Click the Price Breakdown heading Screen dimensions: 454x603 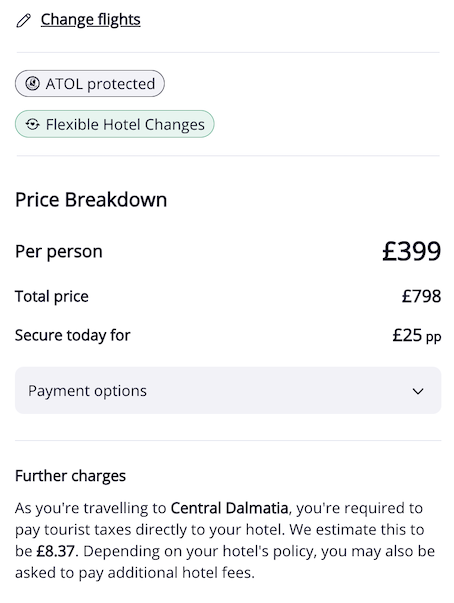pos(91,200)
